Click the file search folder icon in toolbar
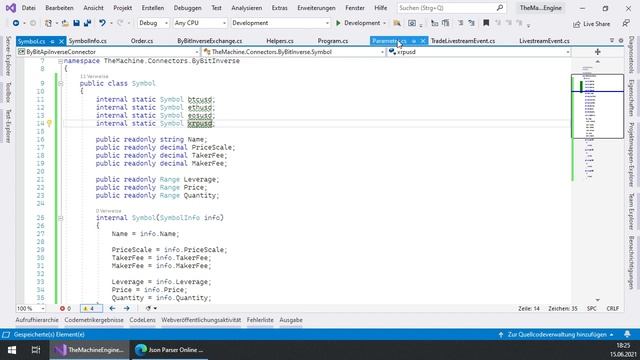This screenshot has height=360, width=640. pyautogui.click(x=397, y=23)
